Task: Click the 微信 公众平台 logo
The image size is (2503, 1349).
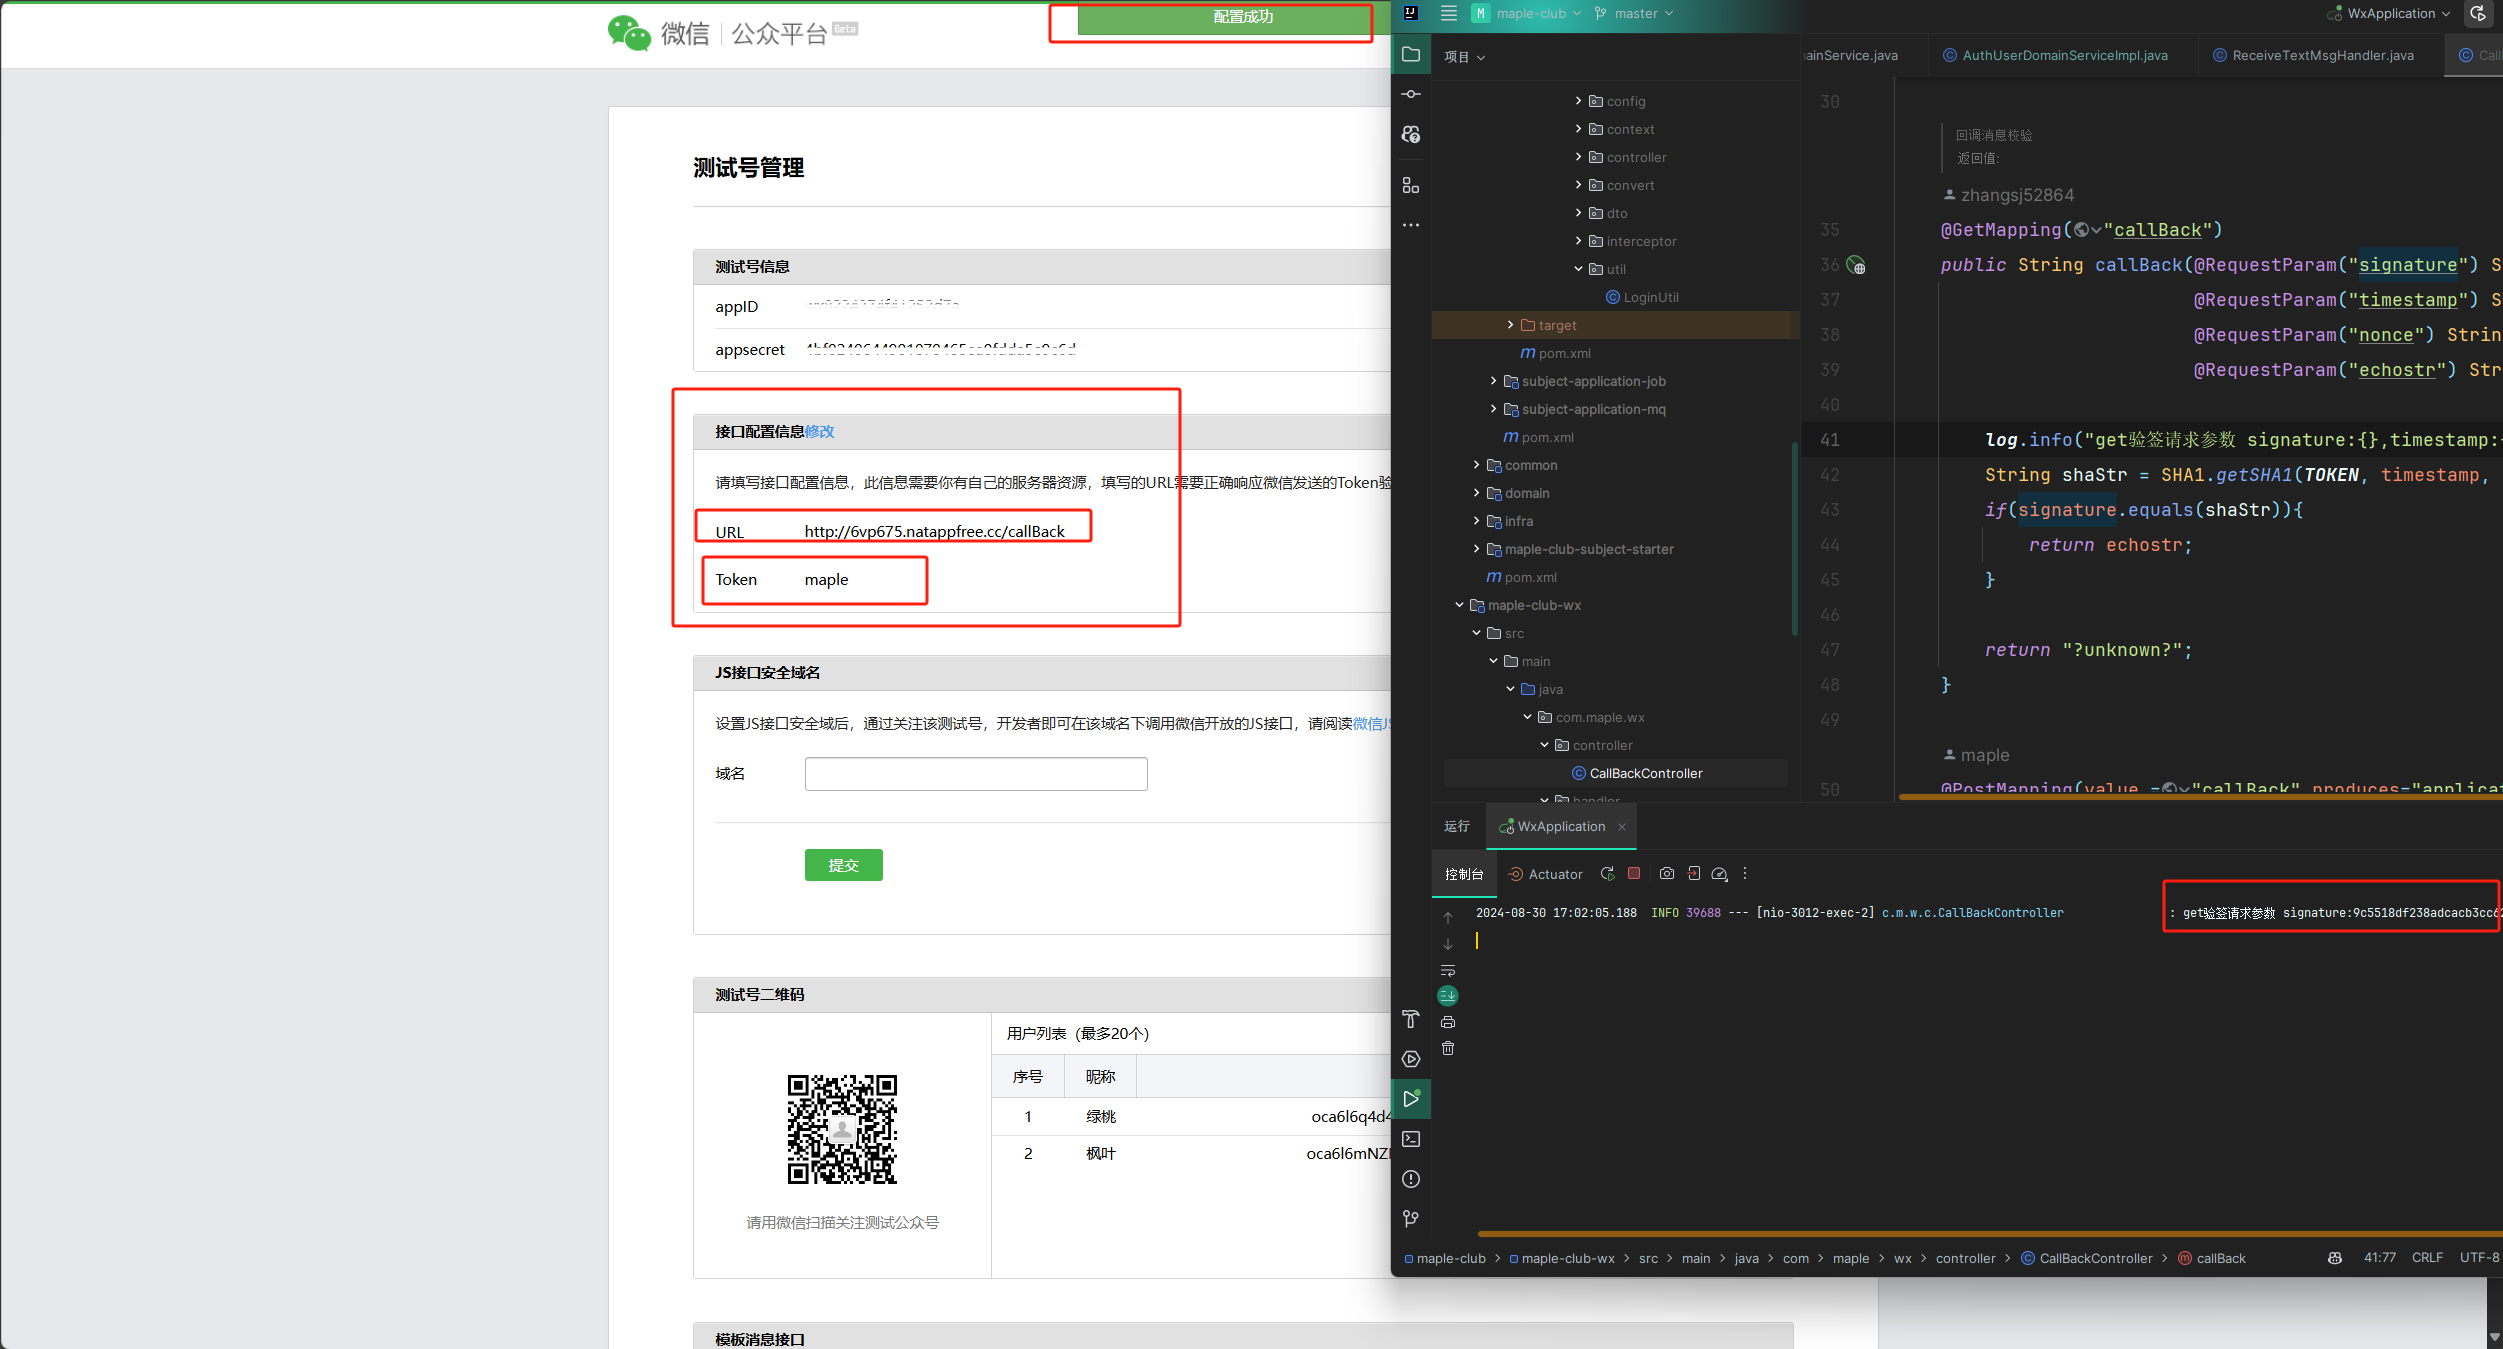Action: click(732, 33)
